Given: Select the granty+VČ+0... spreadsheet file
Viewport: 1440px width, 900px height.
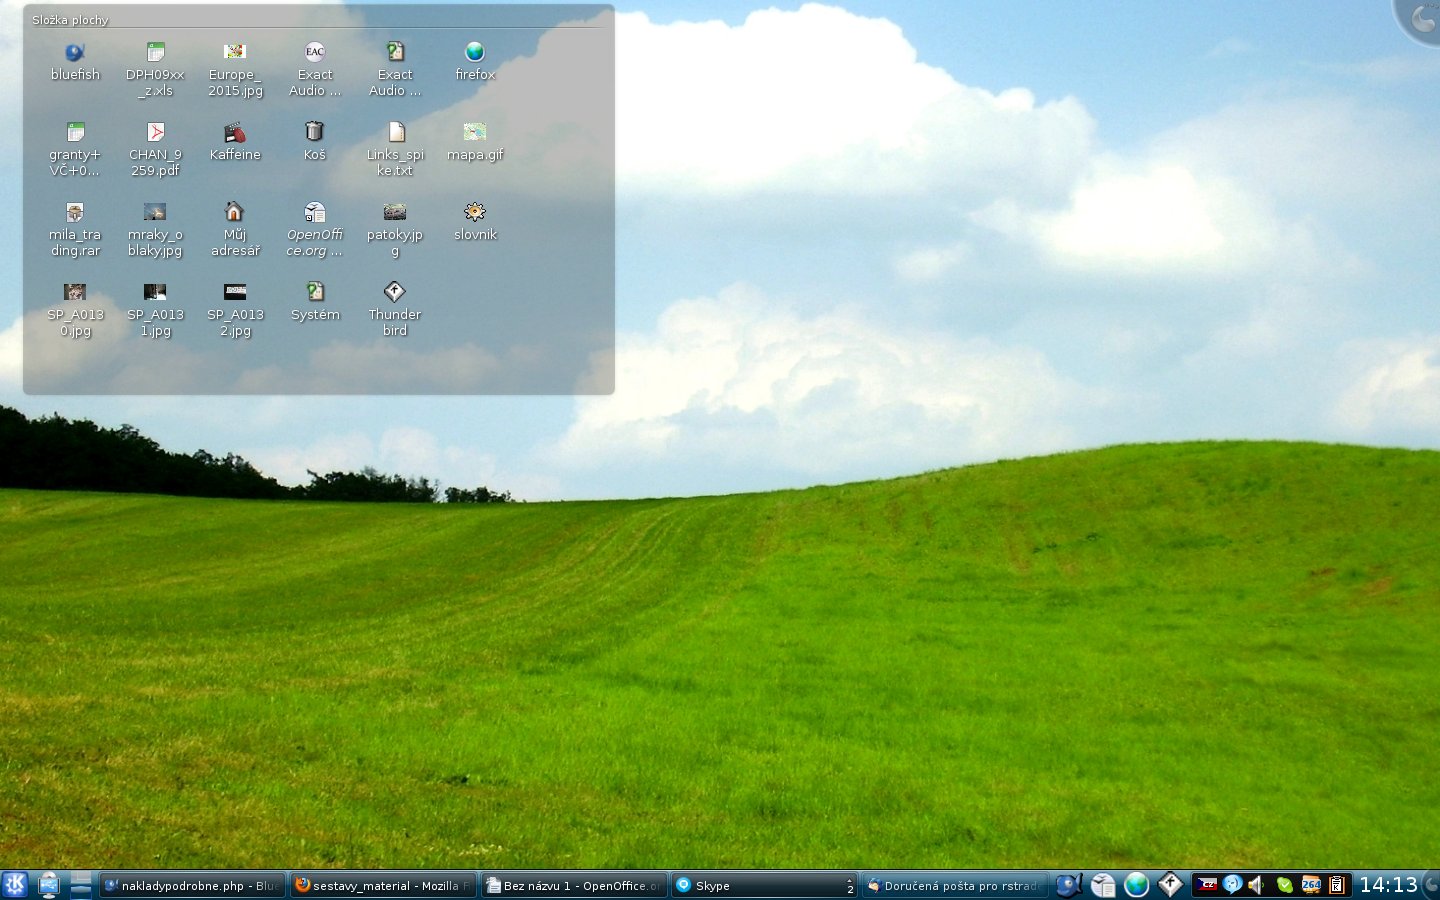Looking at the screenshot, I should [x=75, y=150].
